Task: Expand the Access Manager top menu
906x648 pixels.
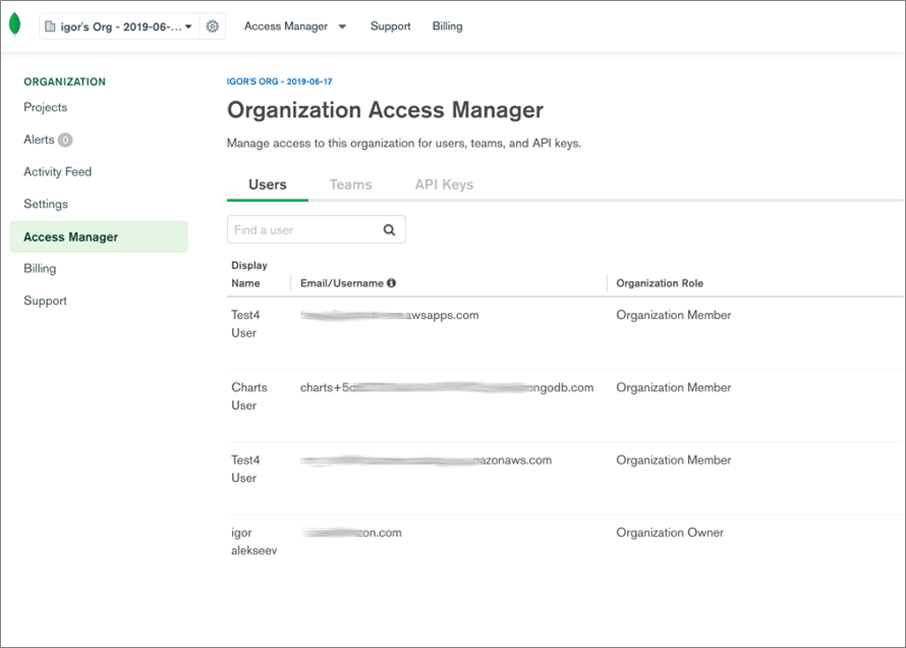Action: coord(295,27)
